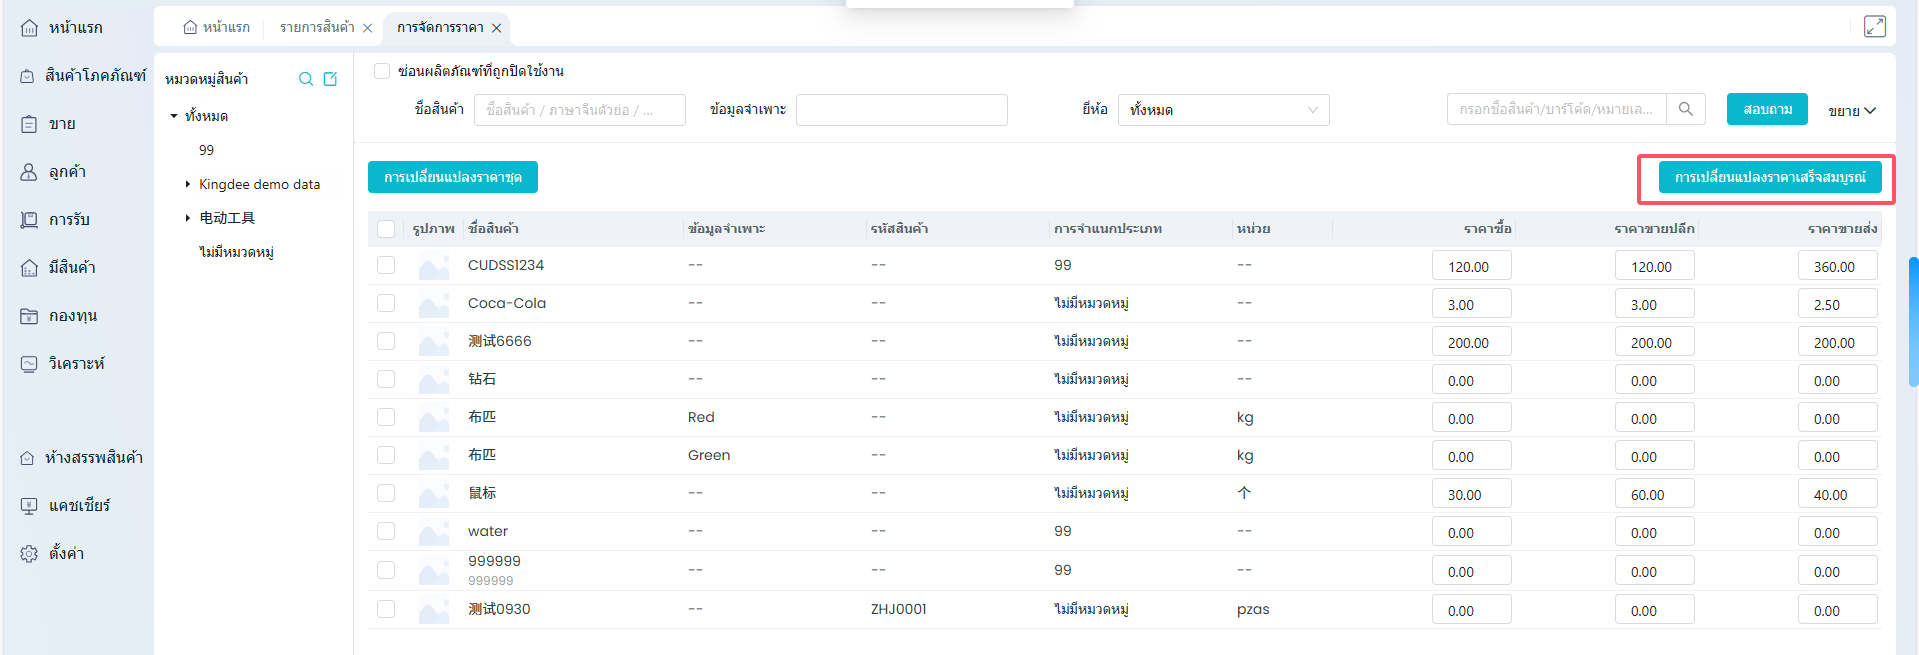Screen dimensions: 1919x655
Task: Expand the Kingdee demo data category
Action: pos(187,184)
